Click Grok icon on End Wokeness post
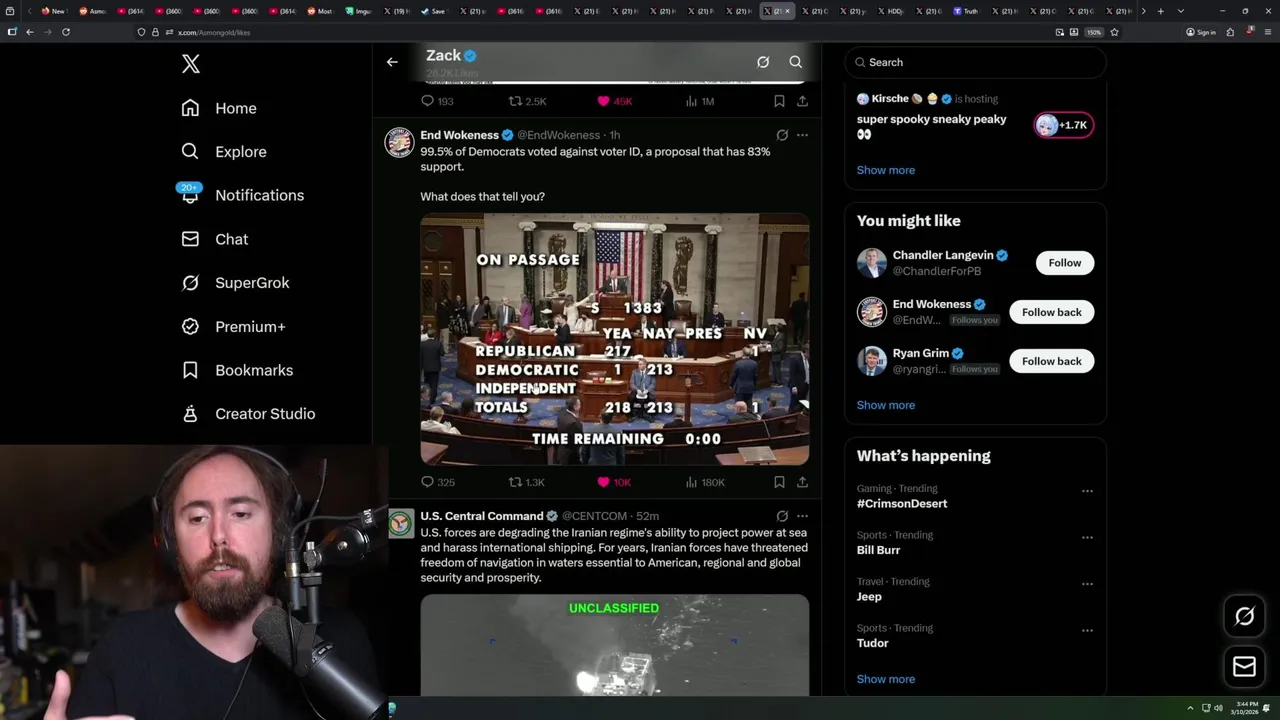1280x720 pixels. point(782,135)
